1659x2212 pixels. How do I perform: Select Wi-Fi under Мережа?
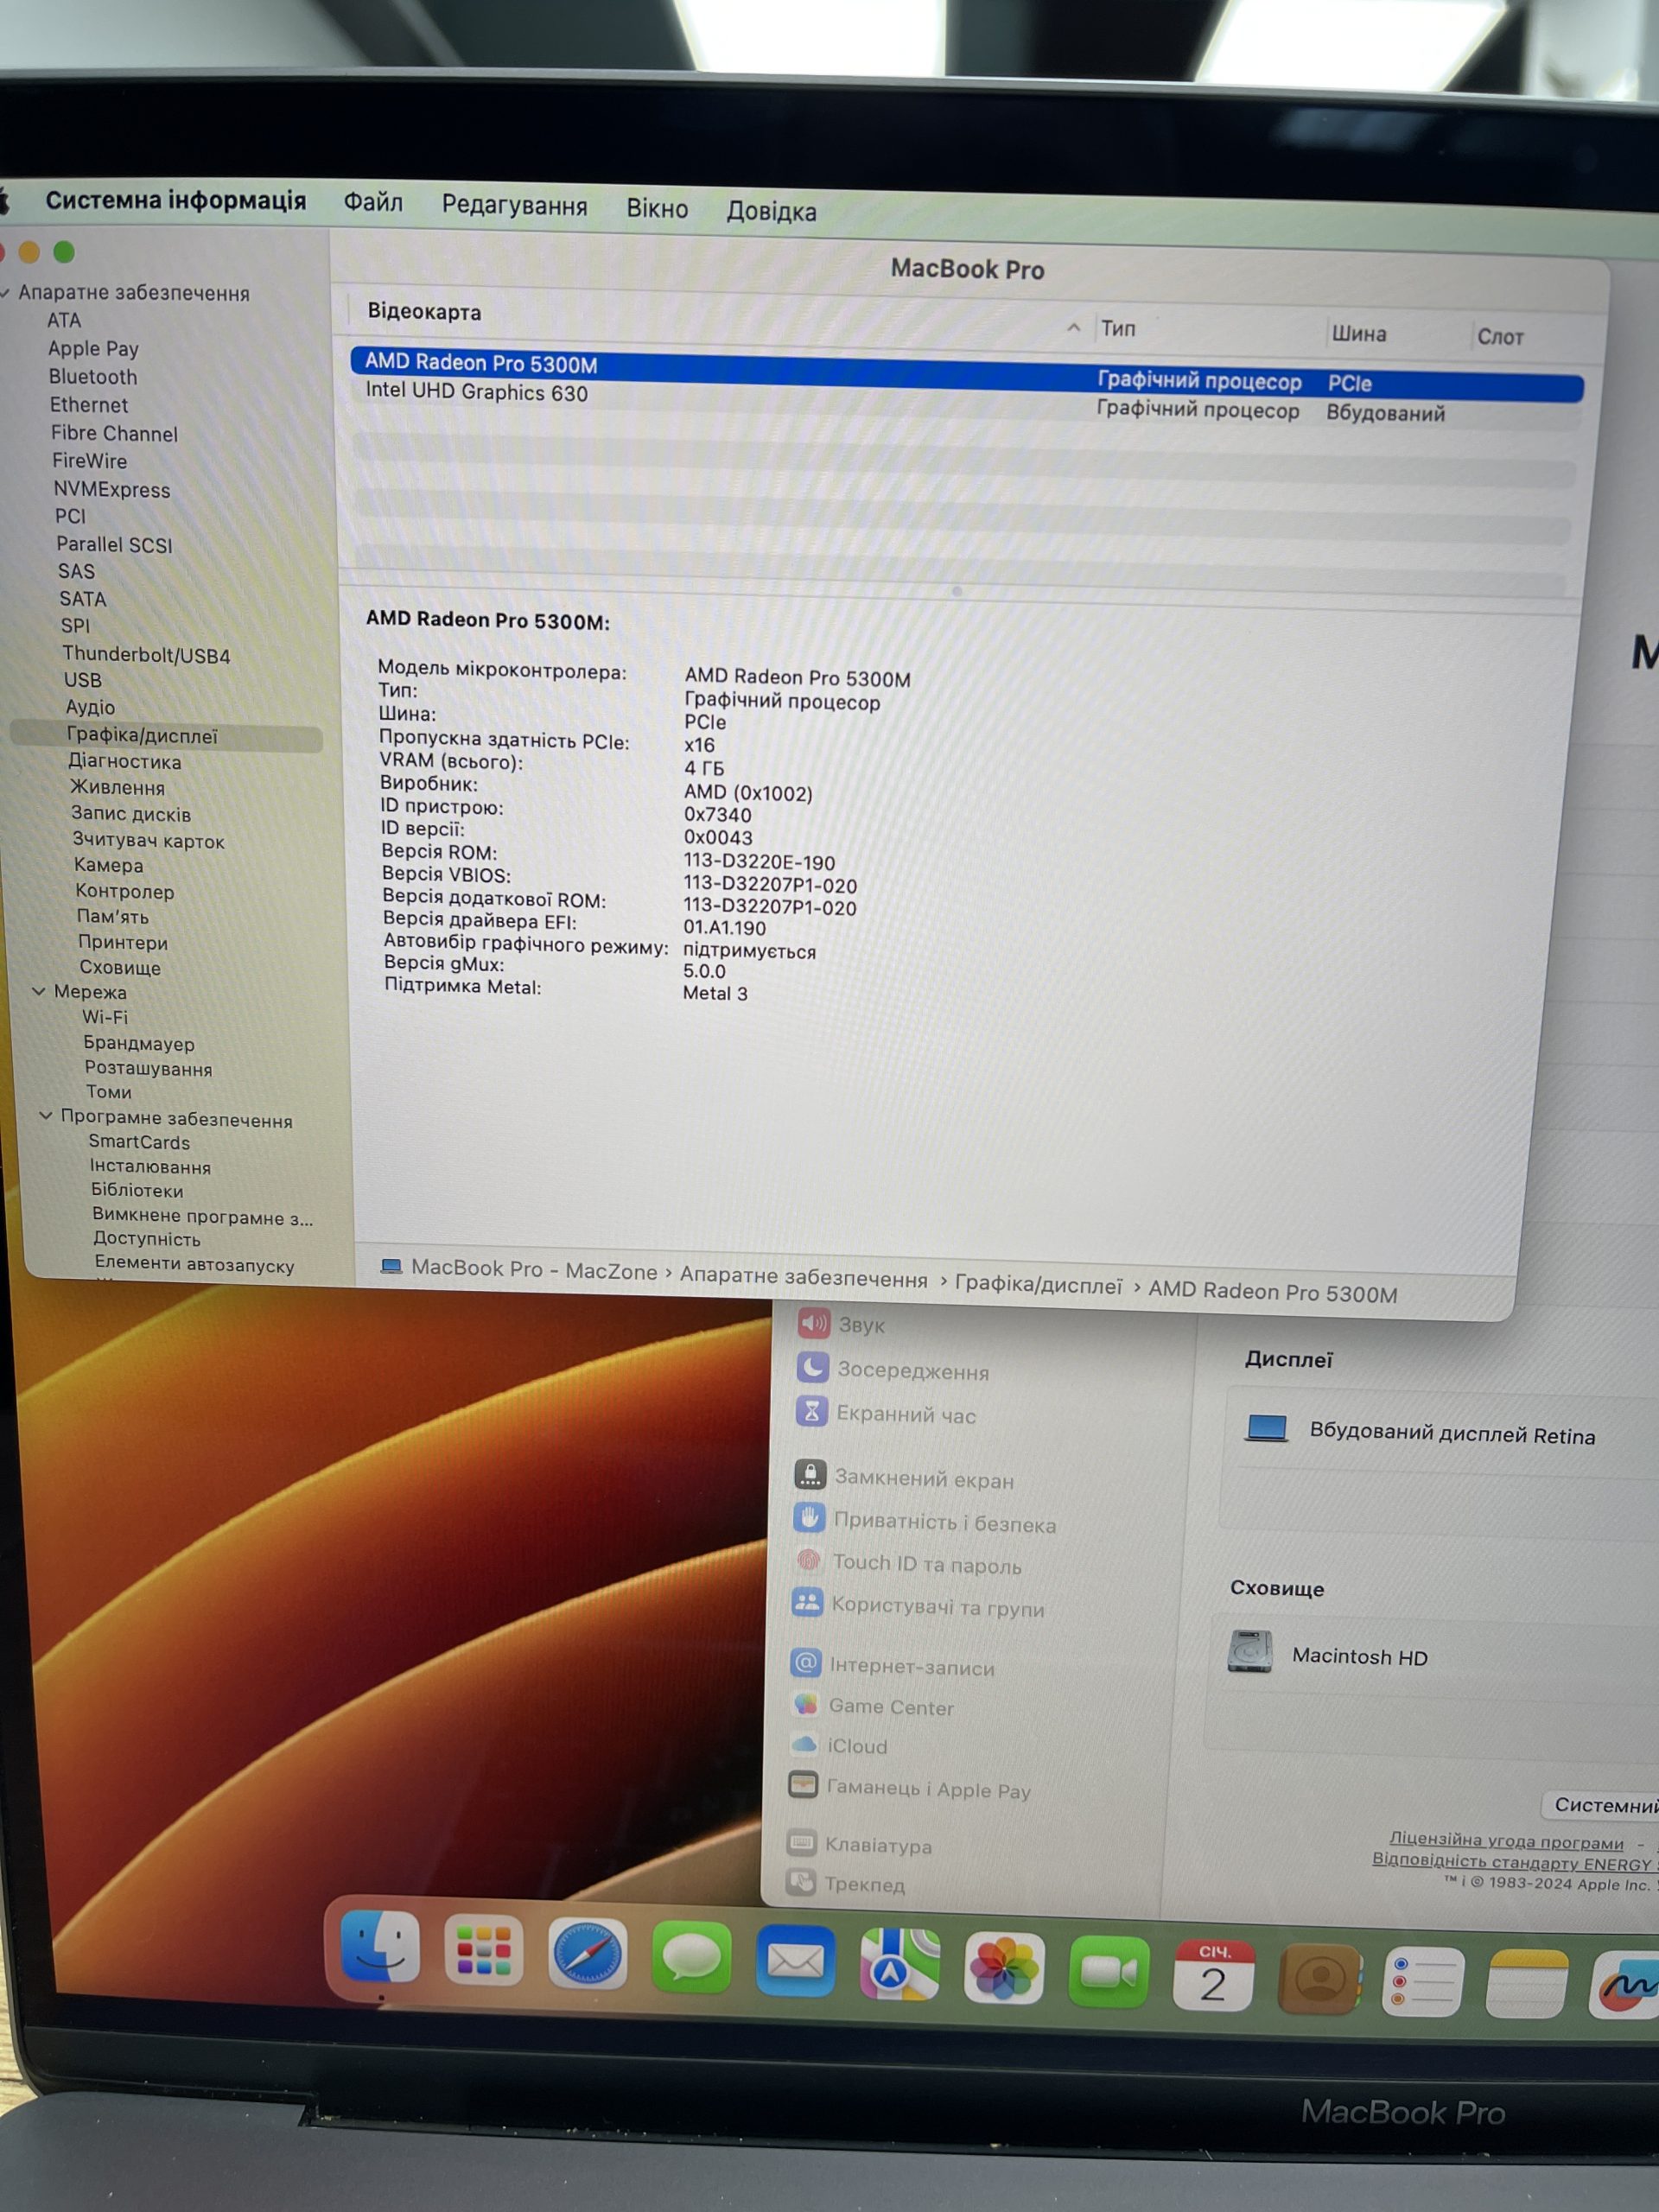pyautogui.click(x=104, y=1016)
